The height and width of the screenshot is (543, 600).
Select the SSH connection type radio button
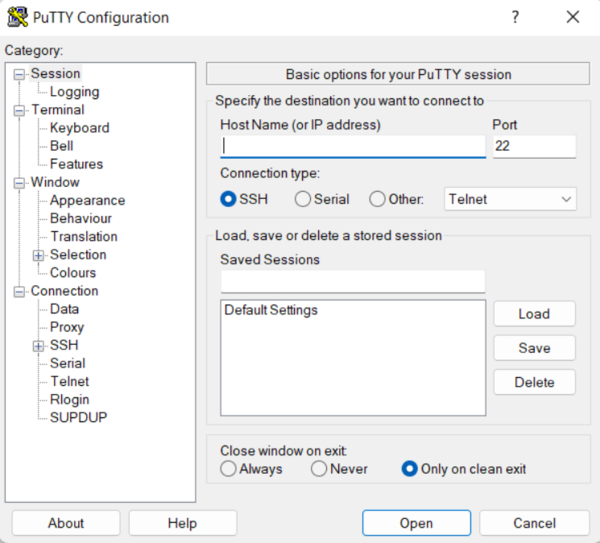pyautogui.click(x=229, y=199)
